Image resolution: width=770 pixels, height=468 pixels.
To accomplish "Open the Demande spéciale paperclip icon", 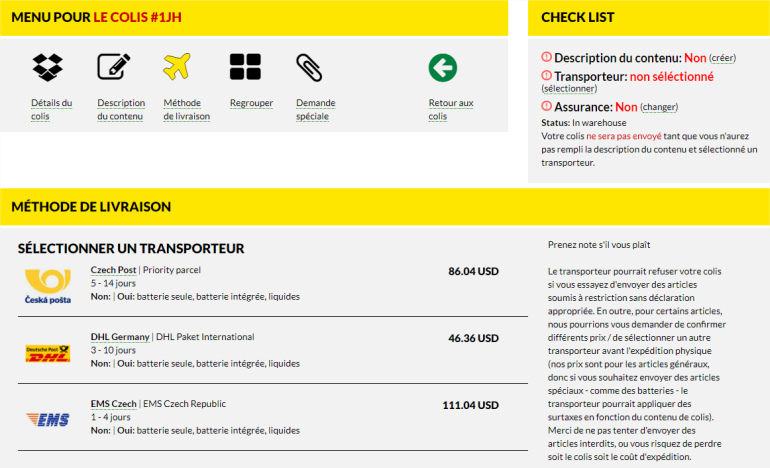I will point(309,67).
